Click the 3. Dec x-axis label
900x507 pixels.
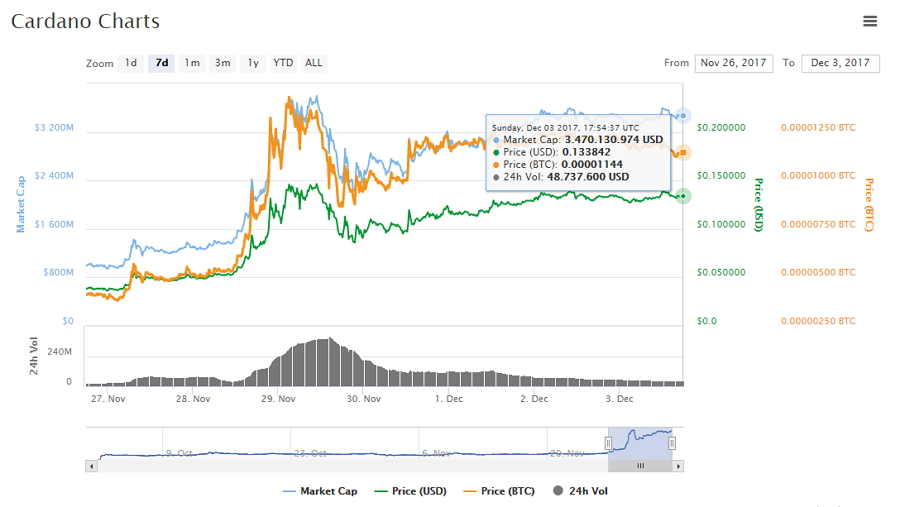point(619,399)
